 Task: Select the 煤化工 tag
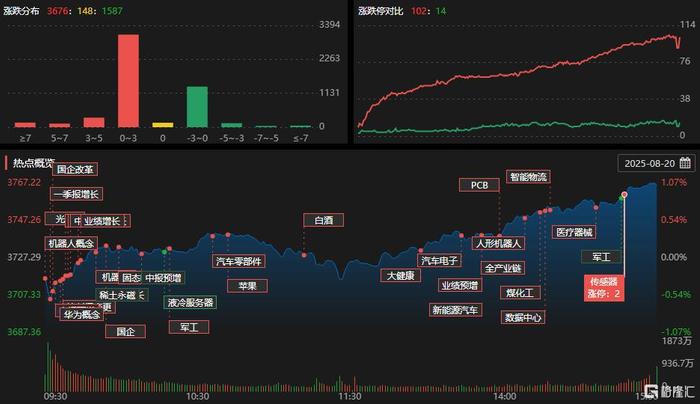(520, 293)
